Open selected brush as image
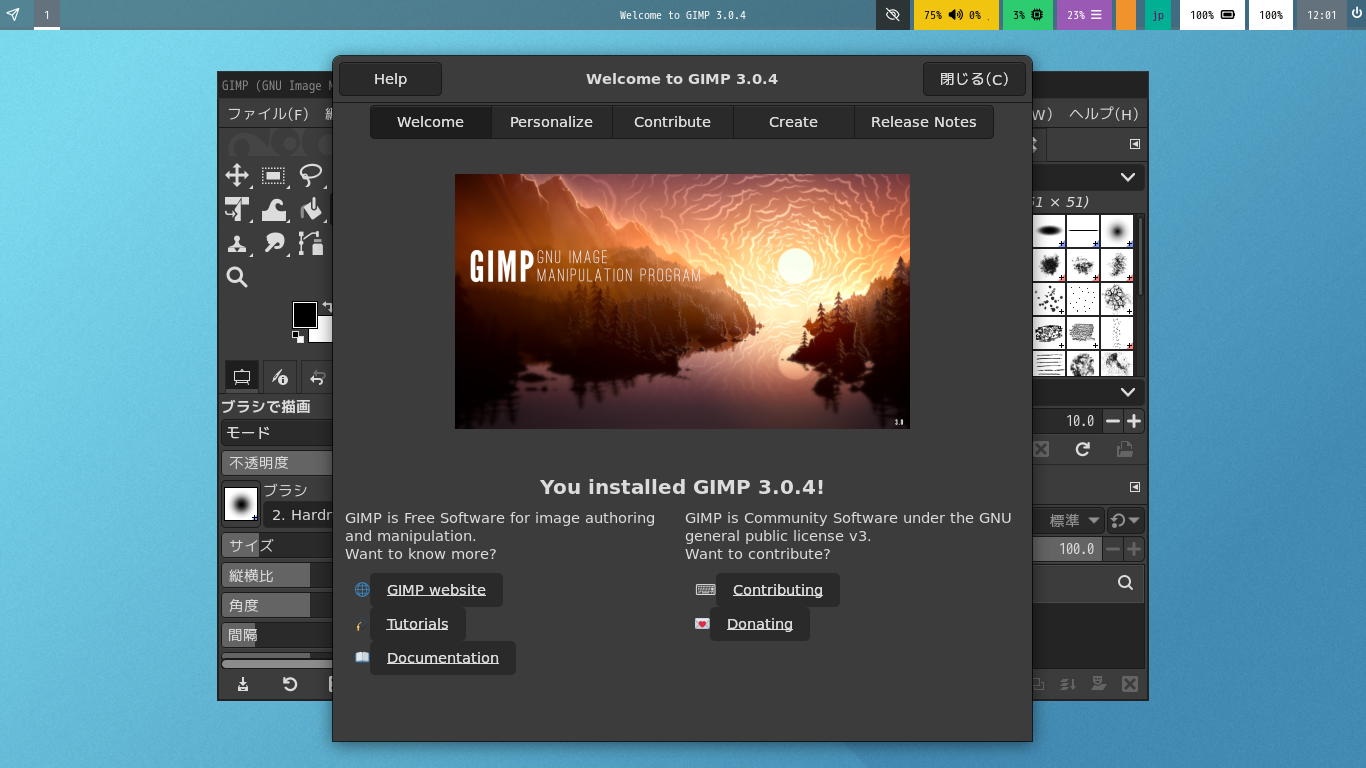The height and width of the screenshot is (768, 1366). [x=1124, y=449]
